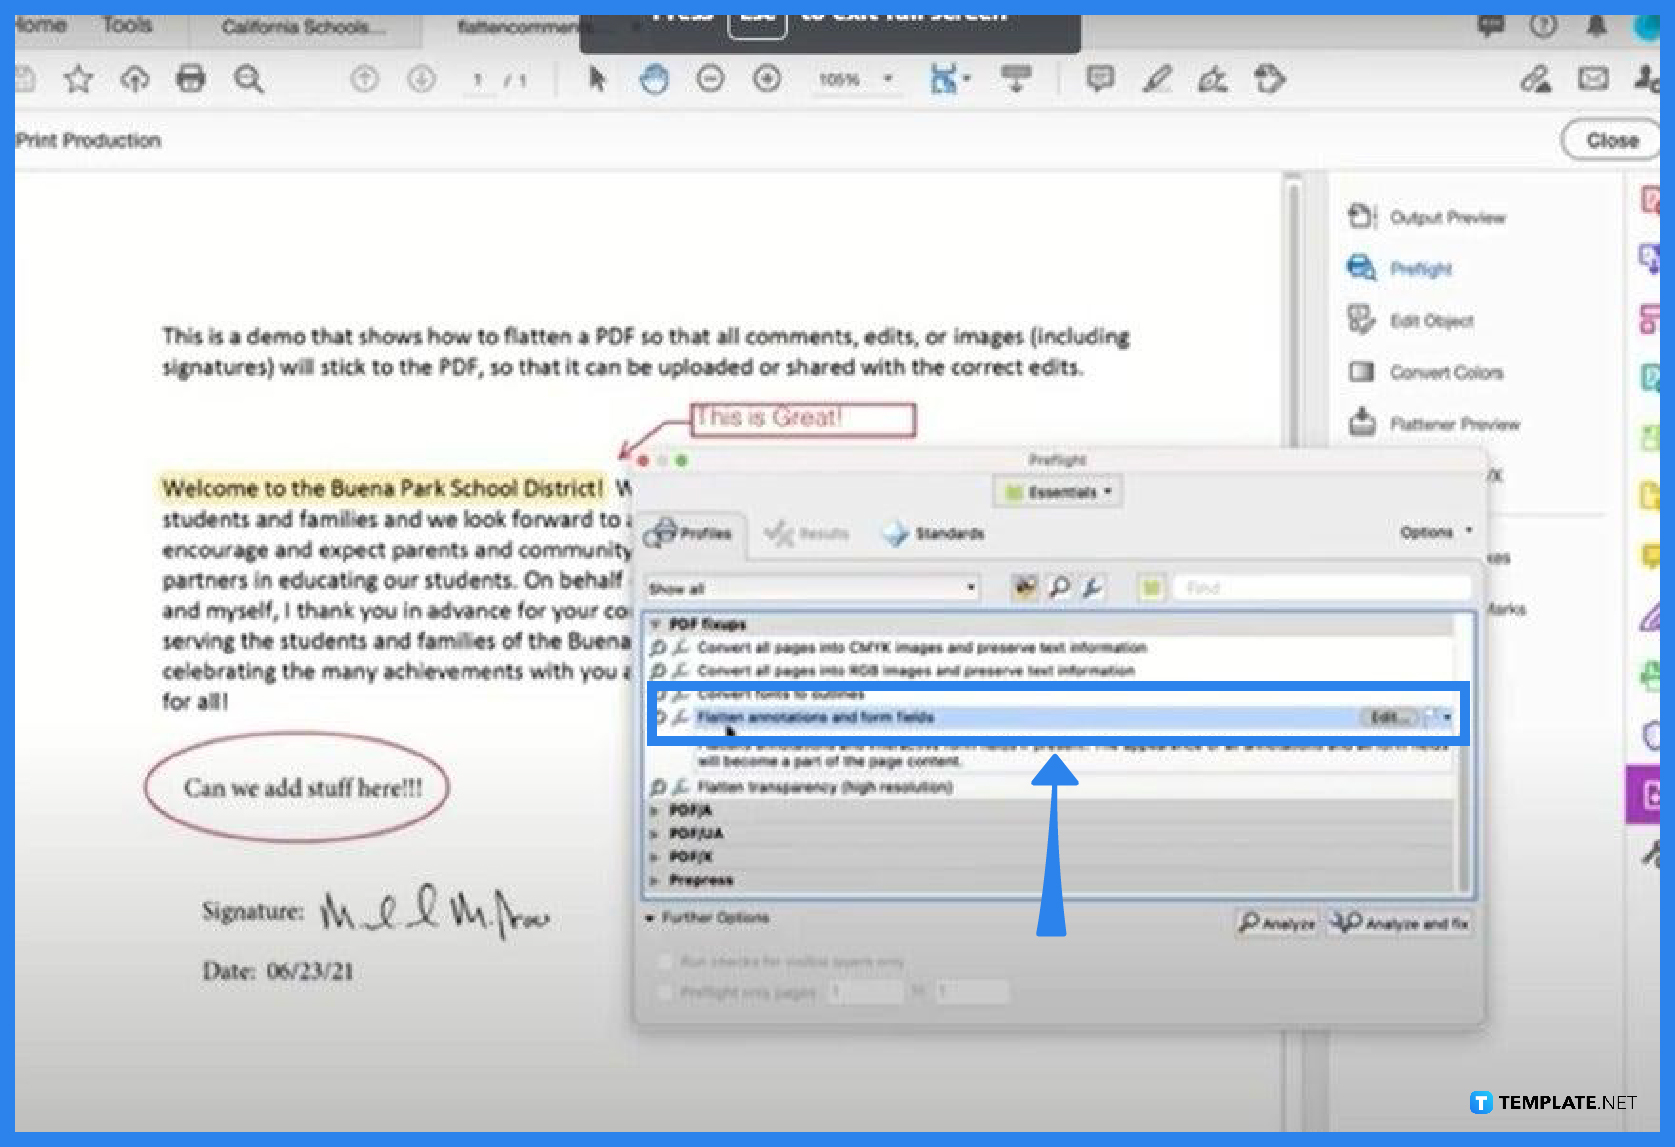This screenshot has width=1675, height=1147.
Task: Click the 'Analyze and fix' button
Action: tap(1398, 922)
